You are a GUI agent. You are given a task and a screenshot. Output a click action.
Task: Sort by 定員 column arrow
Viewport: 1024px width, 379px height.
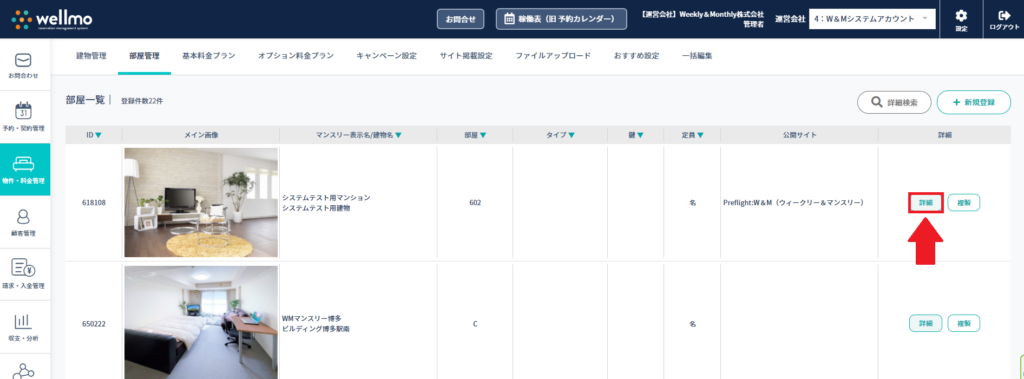[700, 135]
